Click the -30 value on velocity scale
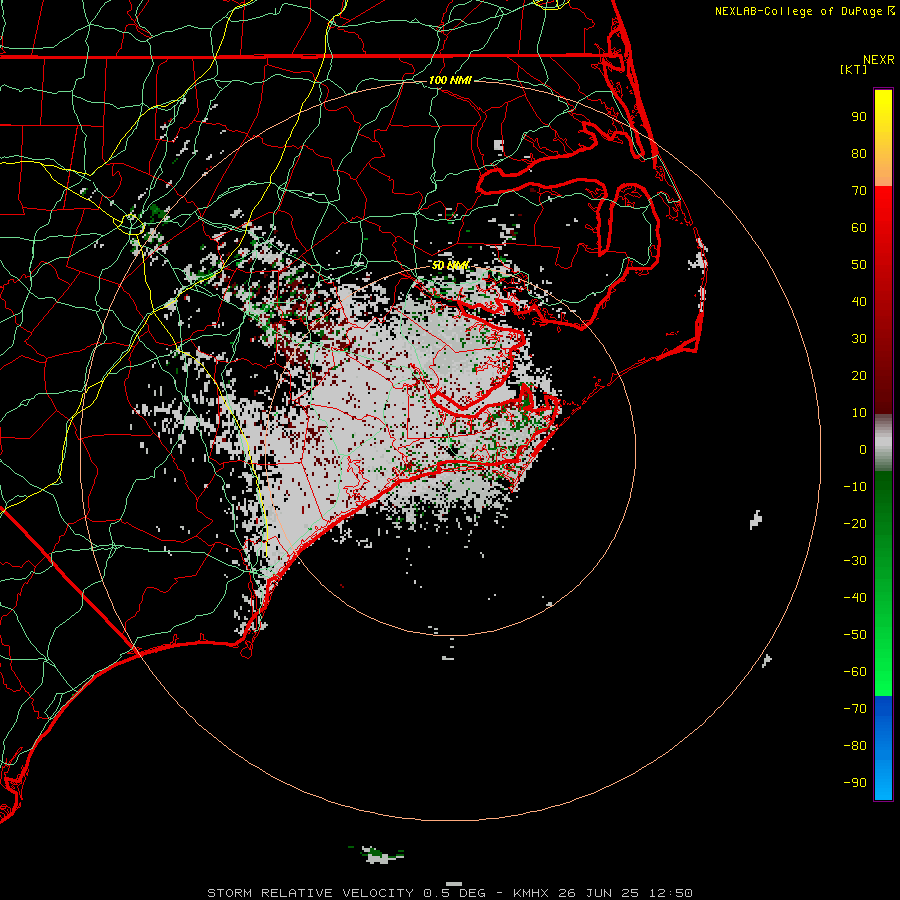Image resolution: width=900 pixels, height=900 pixels. click(855, 561)
